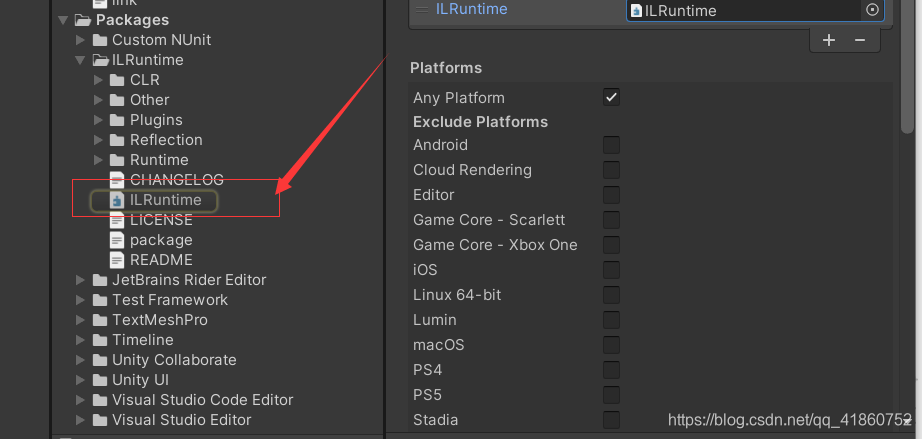Expand the Reflection folder
922x439 pixels.
pyautogui.click(x=98, y=140)
